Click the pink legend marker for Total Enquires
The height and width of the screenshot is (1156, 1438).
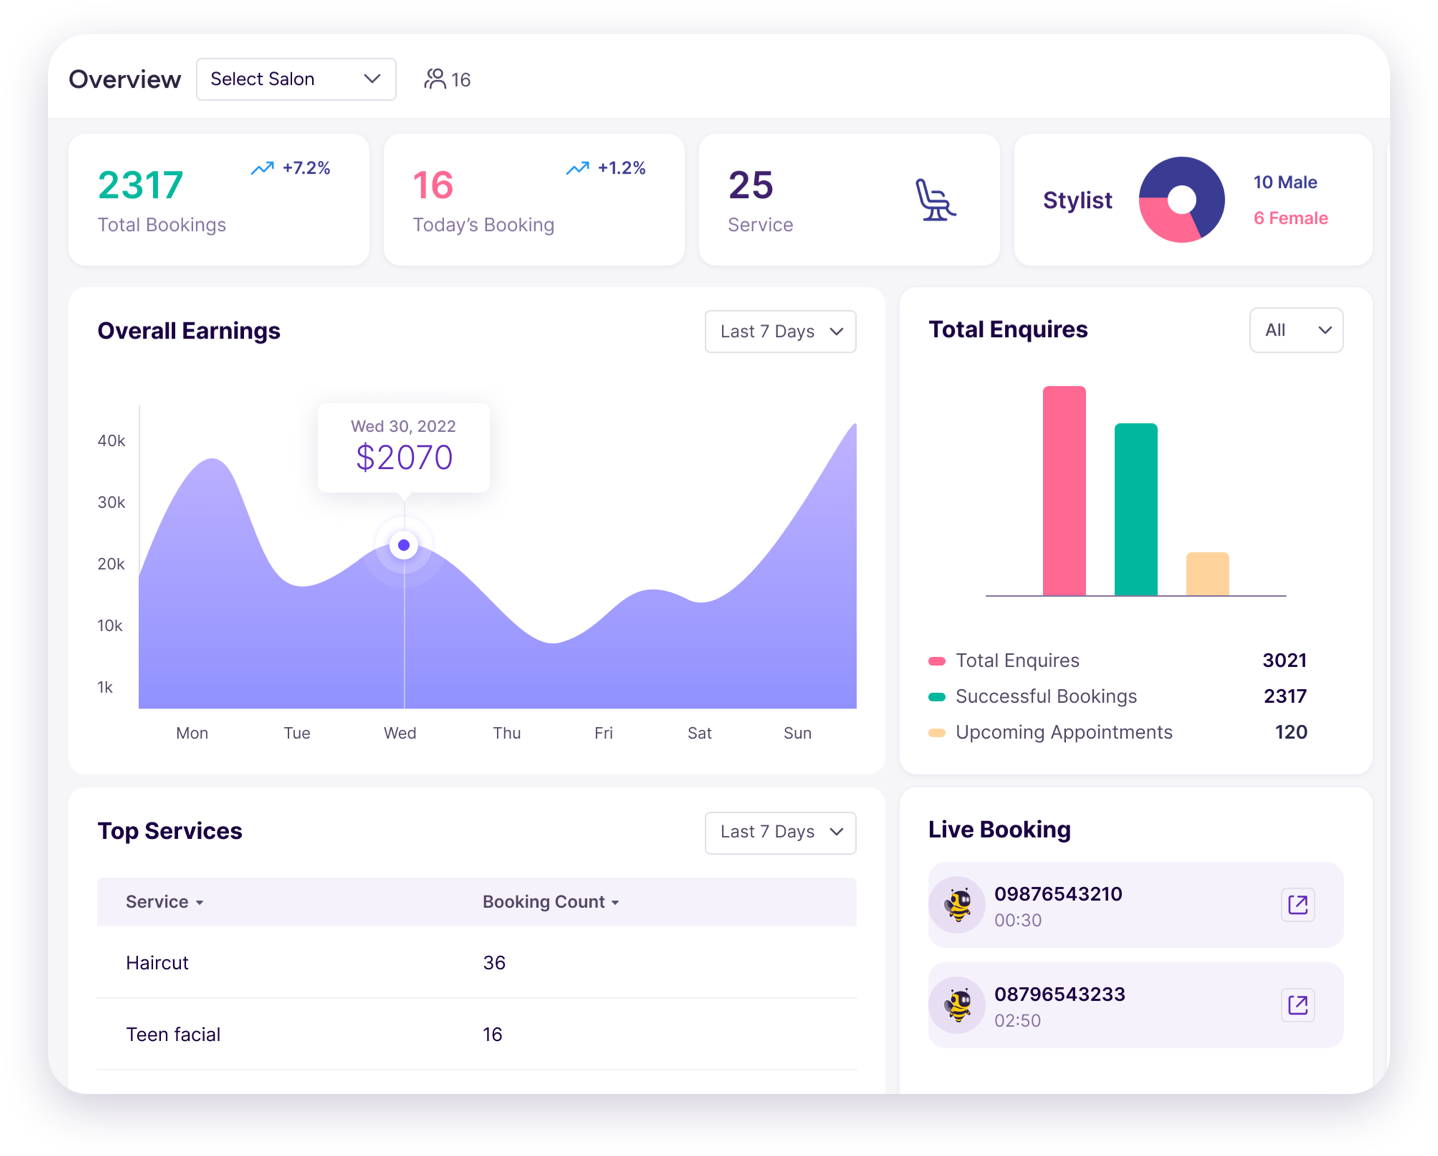[x=937, y=661]
